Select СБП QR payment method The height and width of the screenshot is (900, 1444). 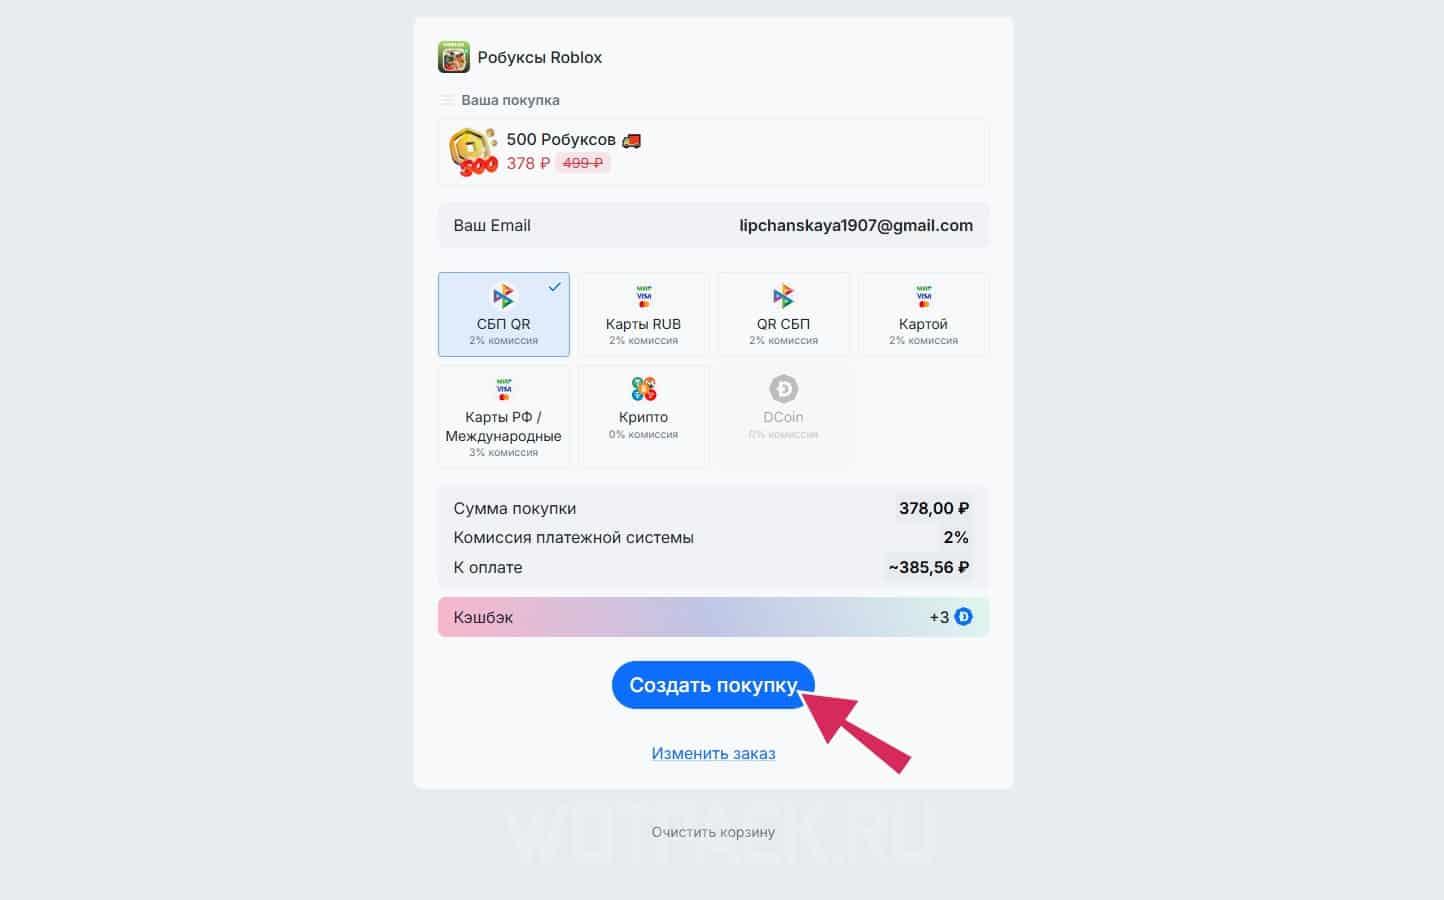point(504,314)
